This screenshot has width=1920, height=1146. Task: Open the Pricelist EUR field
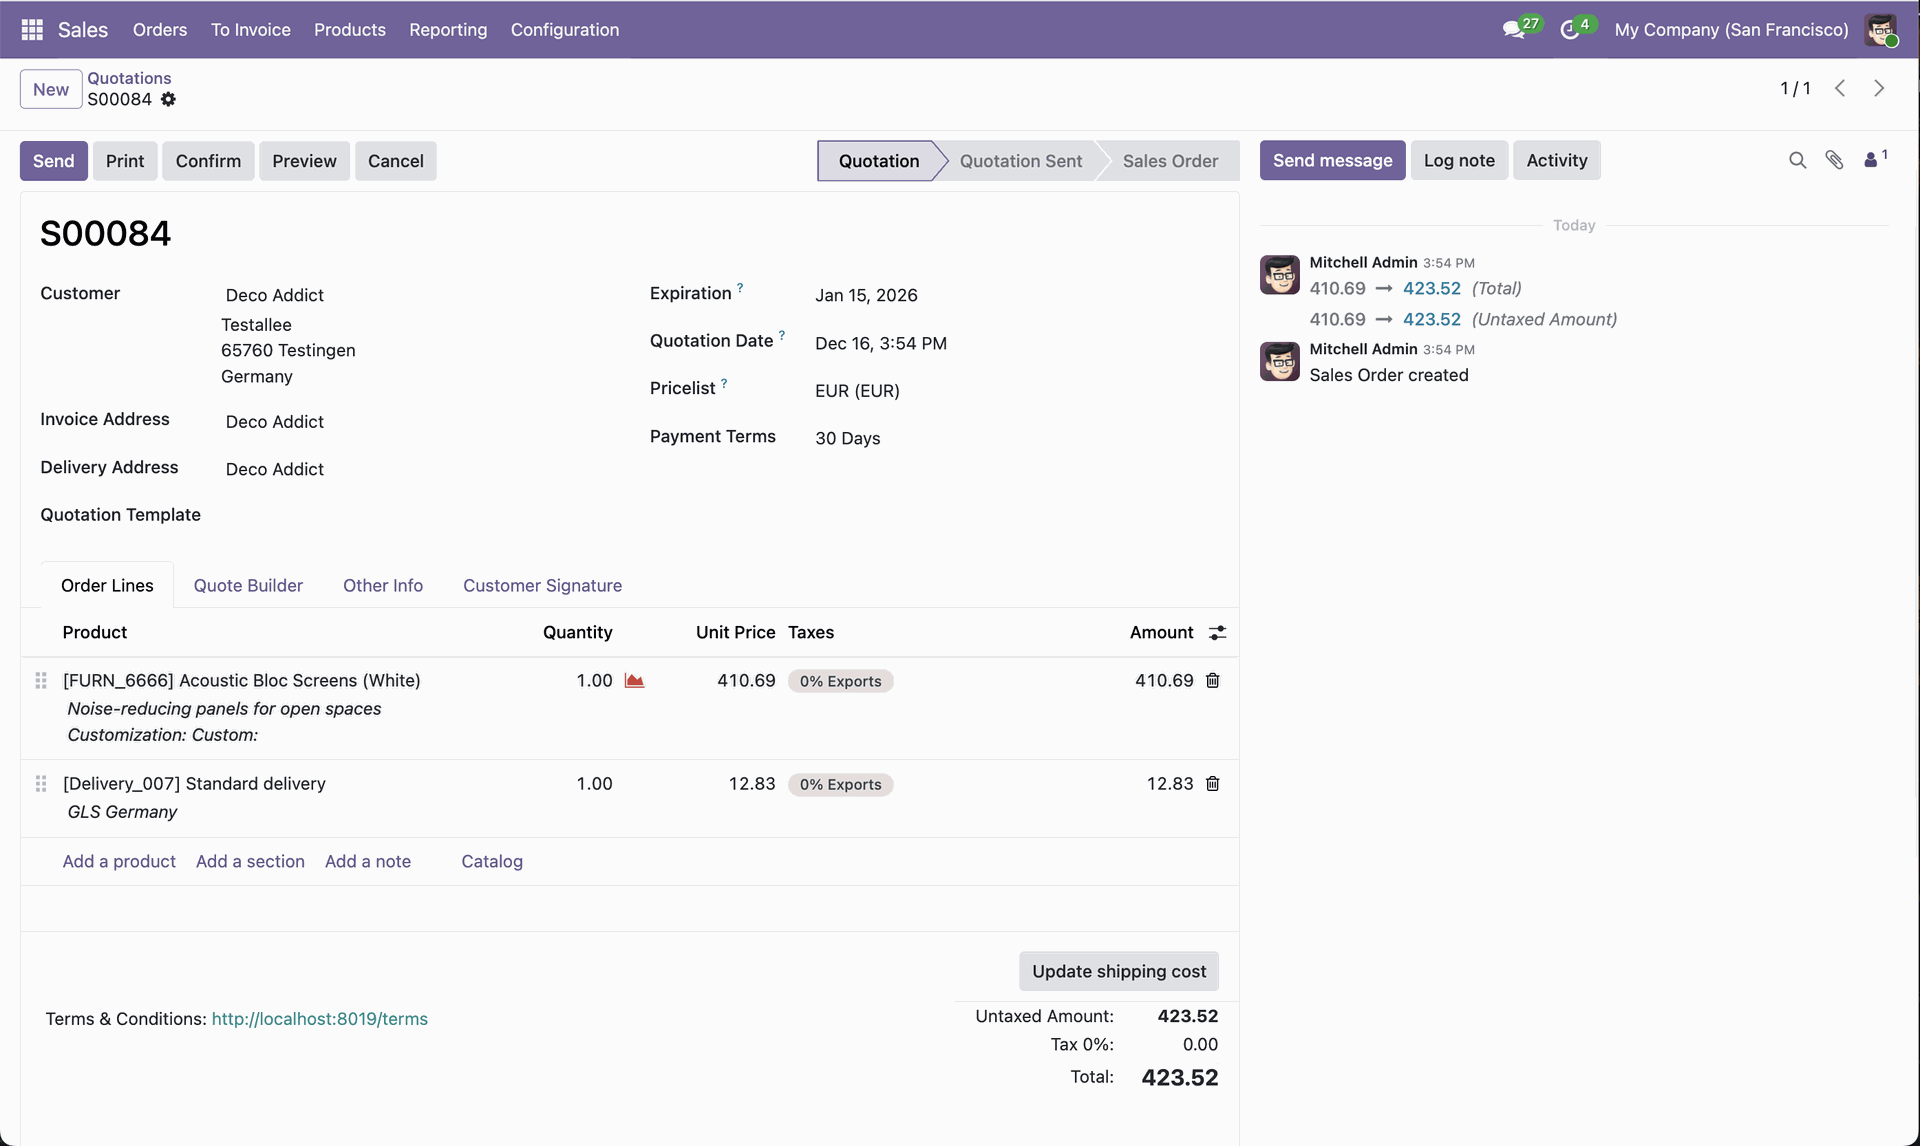(x=857, y=391)
